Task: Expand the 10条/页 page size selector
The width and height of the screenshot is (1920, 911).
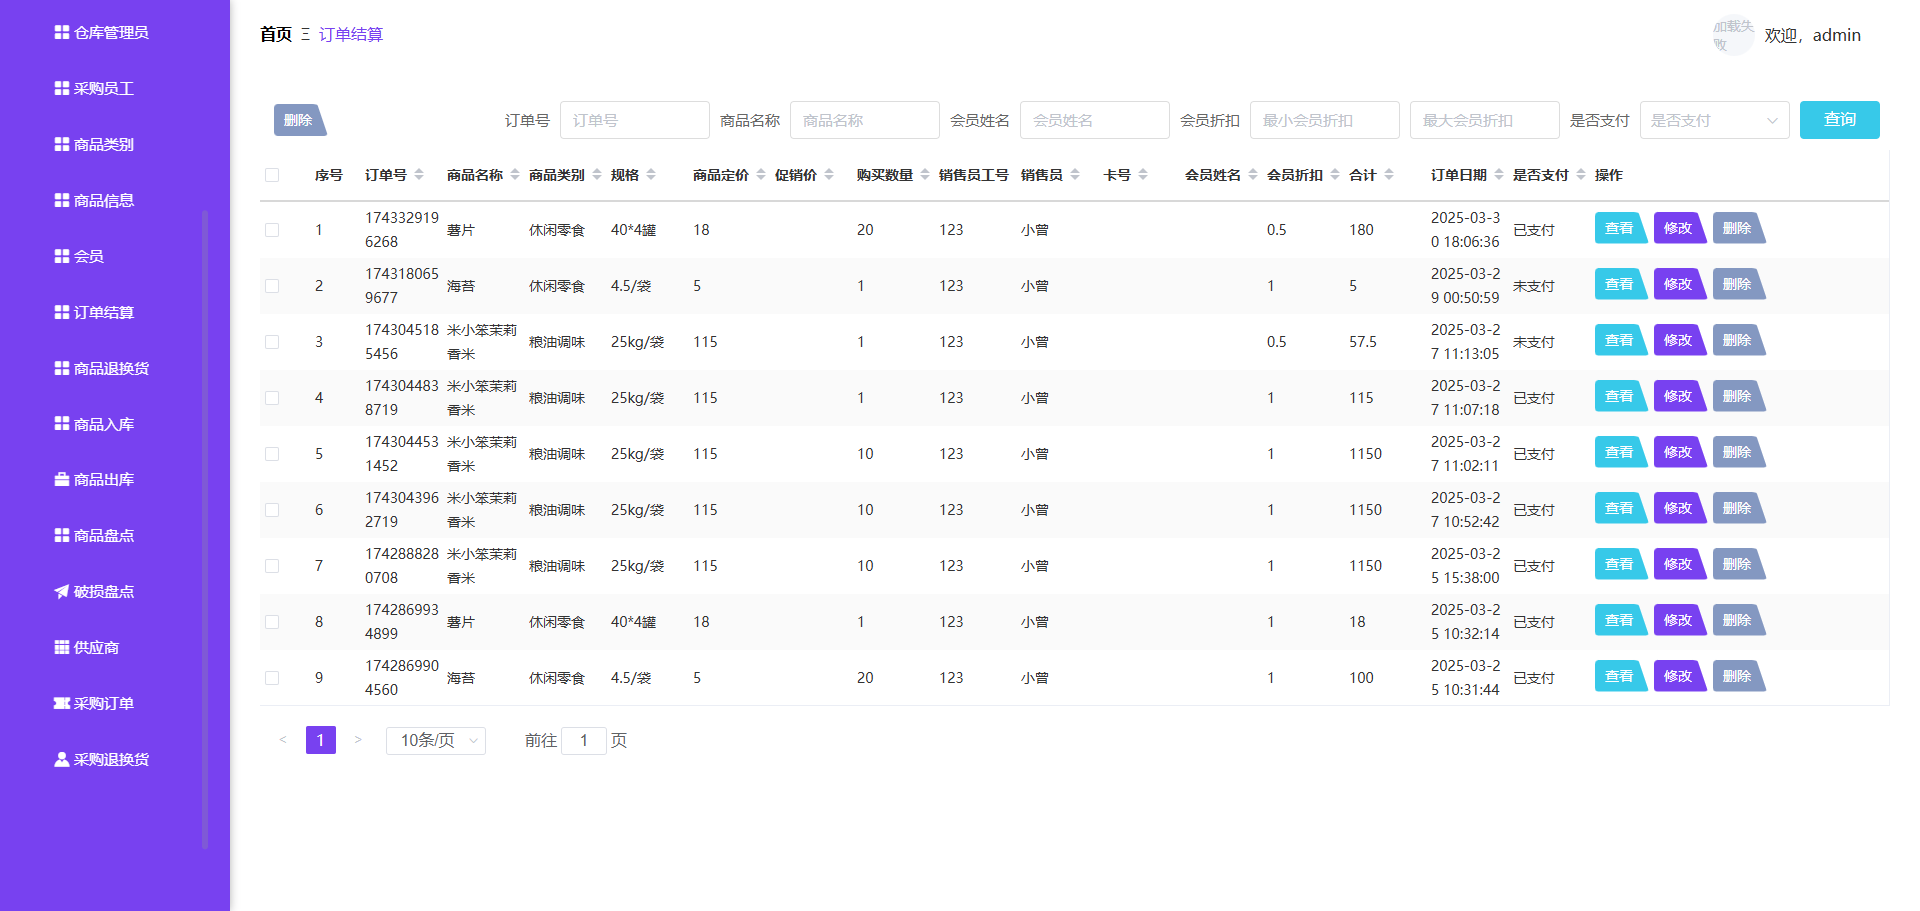Action: coord(435,740)
